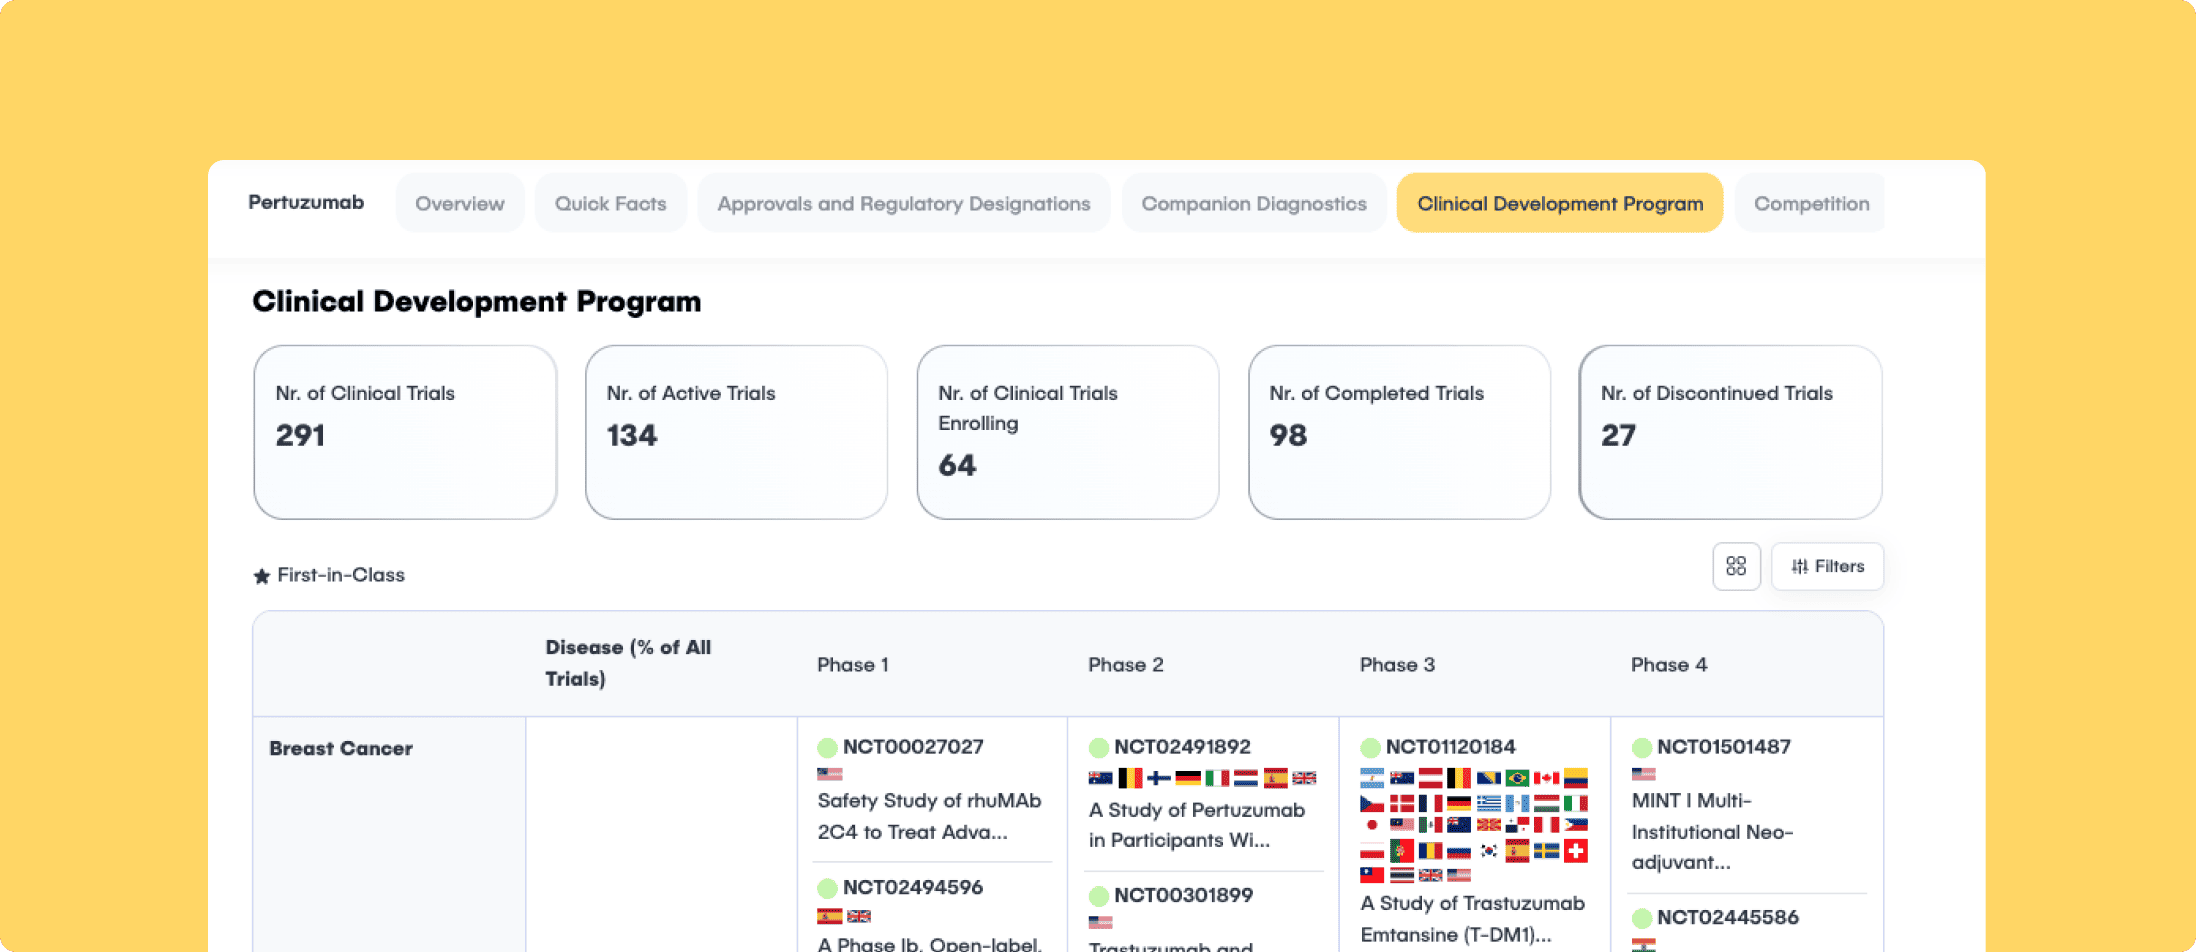Click the Nr. of Discontinued Trials count

(x=1616, y=435)
